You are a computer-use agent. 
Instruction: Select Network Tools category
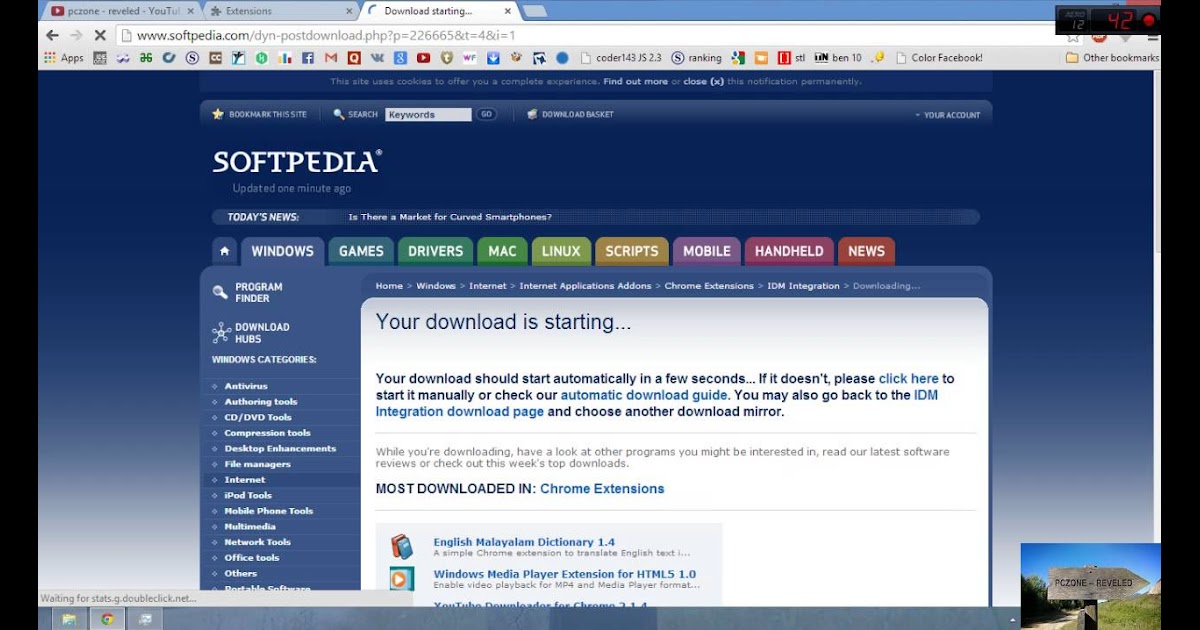tap(257, 542)
